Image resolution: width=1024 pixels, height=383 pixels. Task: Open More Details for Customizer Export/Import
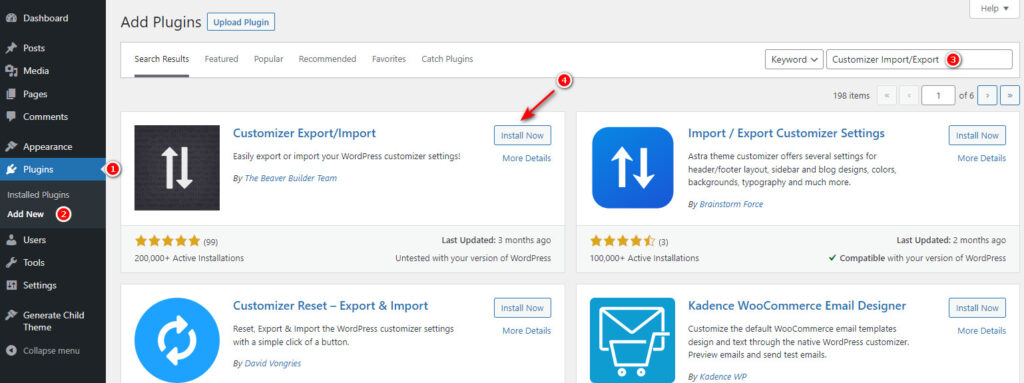click(x=526, y=158)
